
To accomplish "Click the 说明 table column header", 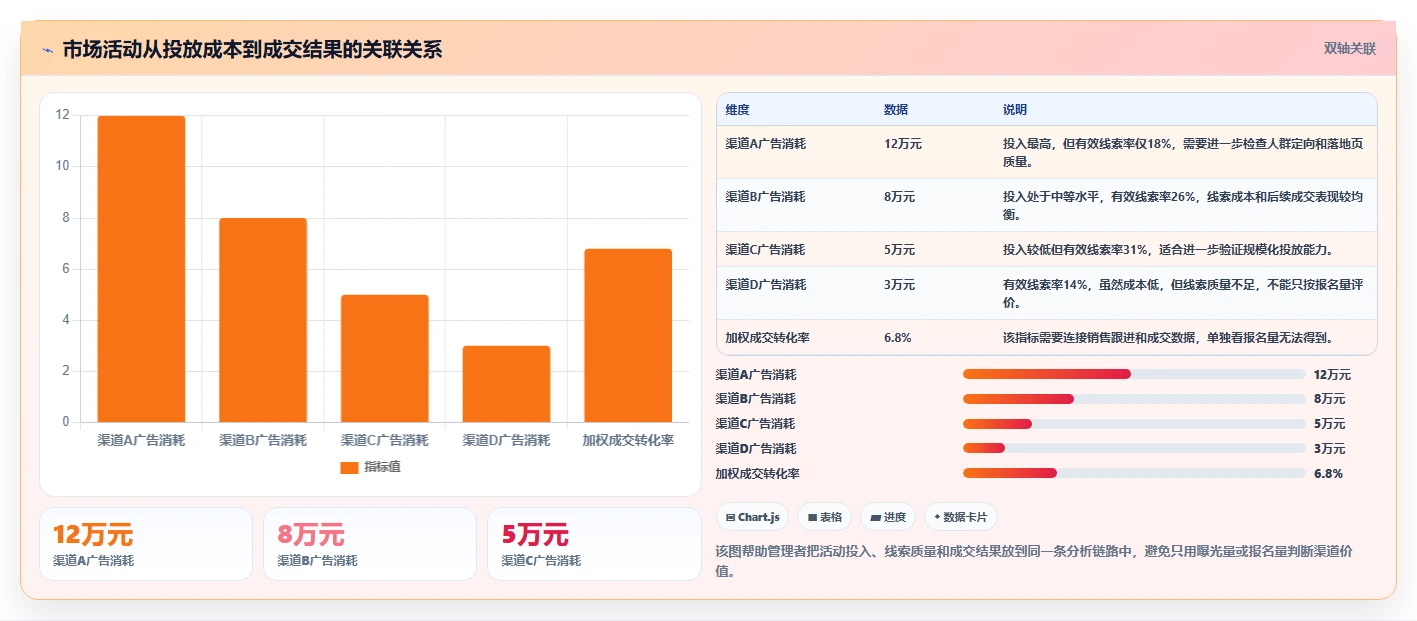I will click(1015, 109).
